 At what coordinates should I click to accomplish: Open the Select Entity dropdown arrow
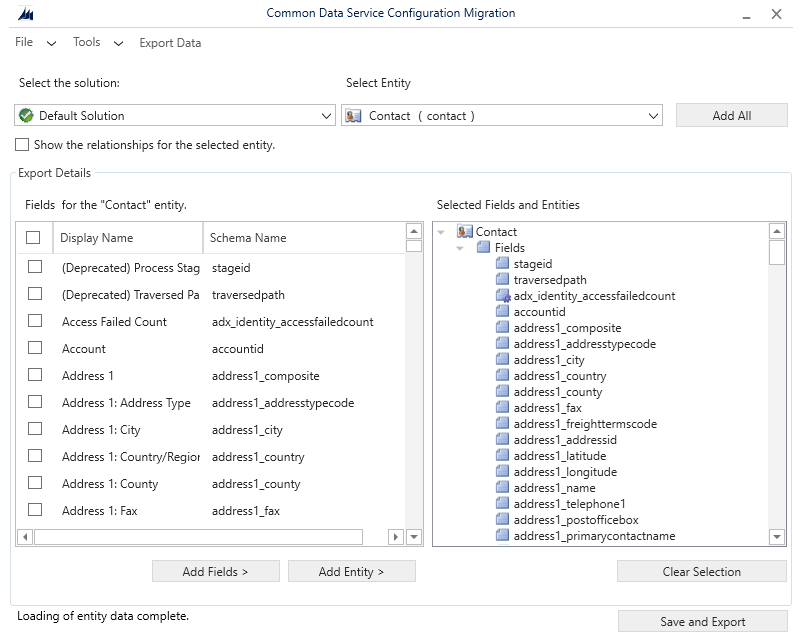654,116
